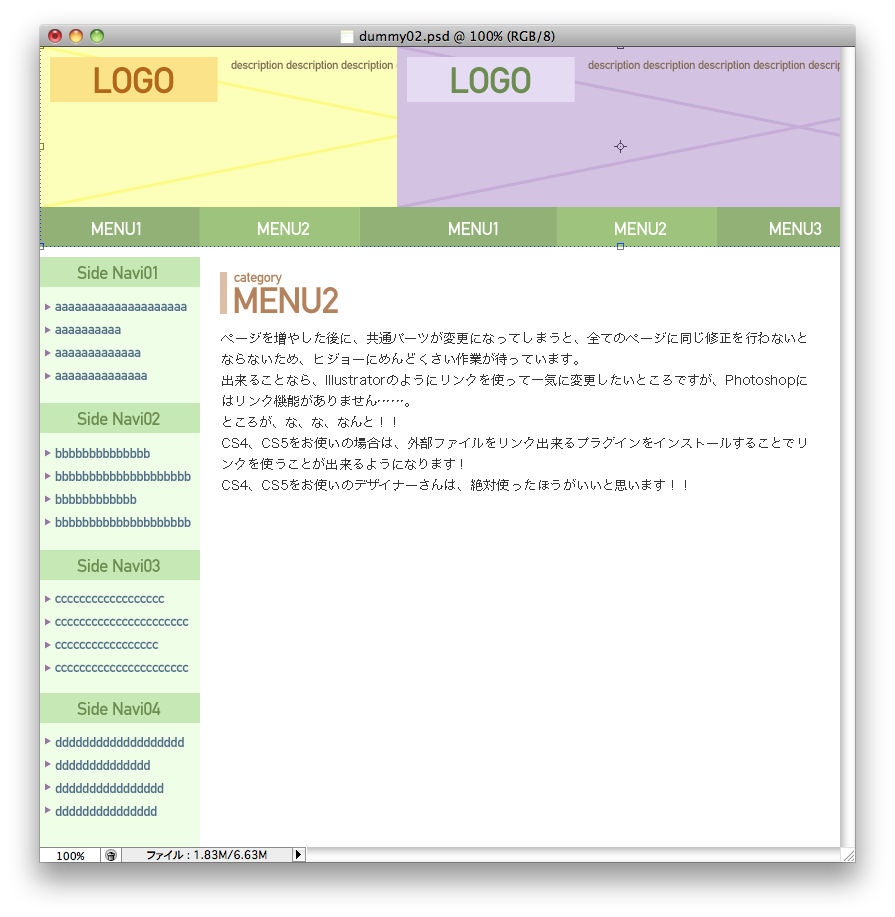The height and width of the screenshot is (917, 895).
Task: Click the Side Navi02 section header
Action: coord(119,418)
